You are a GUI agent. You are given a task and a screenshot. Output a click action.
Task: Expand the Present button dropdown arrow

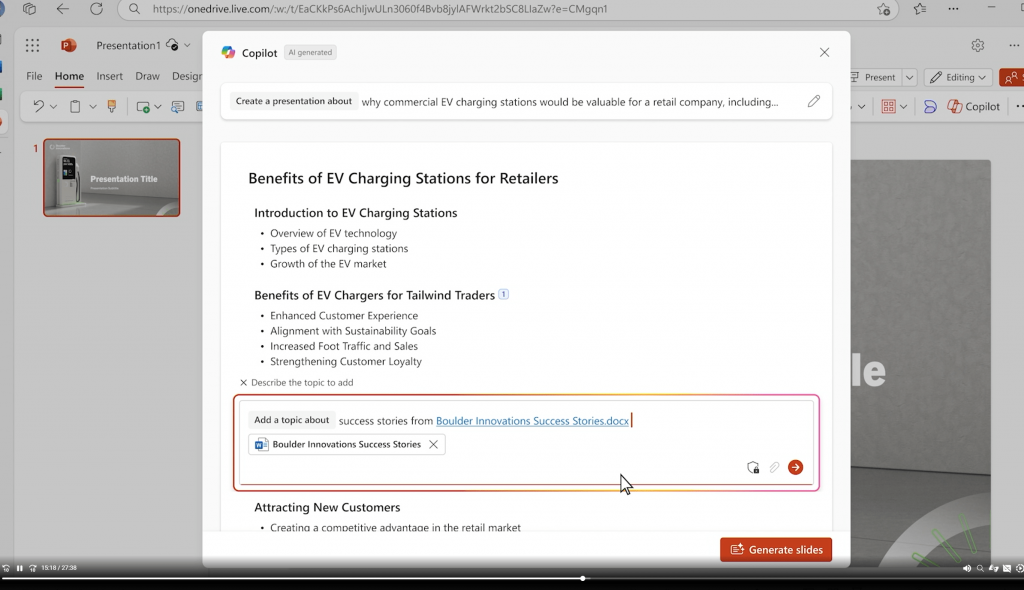[x=909, y=77]
